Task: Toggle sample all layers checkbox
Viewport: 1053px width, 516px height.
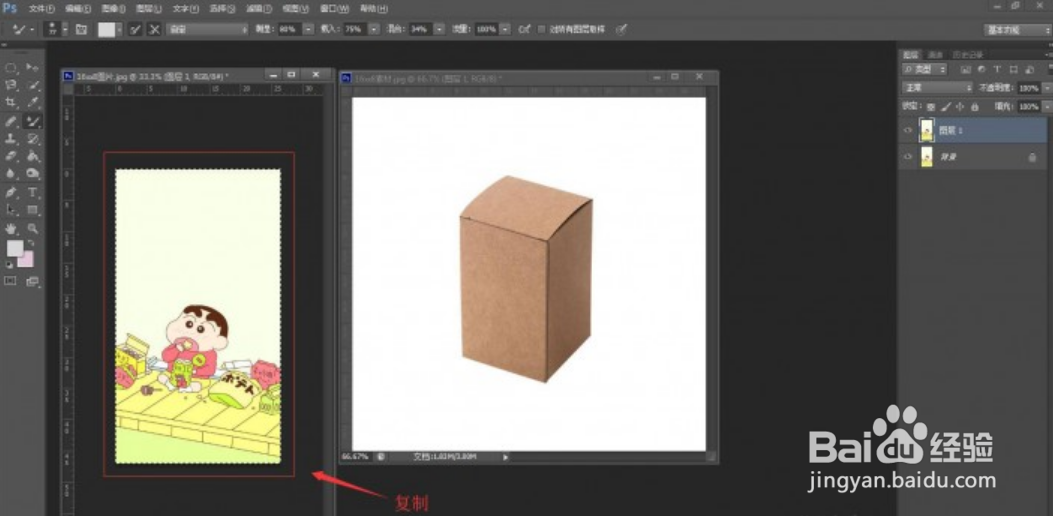Action: (541, 30)
